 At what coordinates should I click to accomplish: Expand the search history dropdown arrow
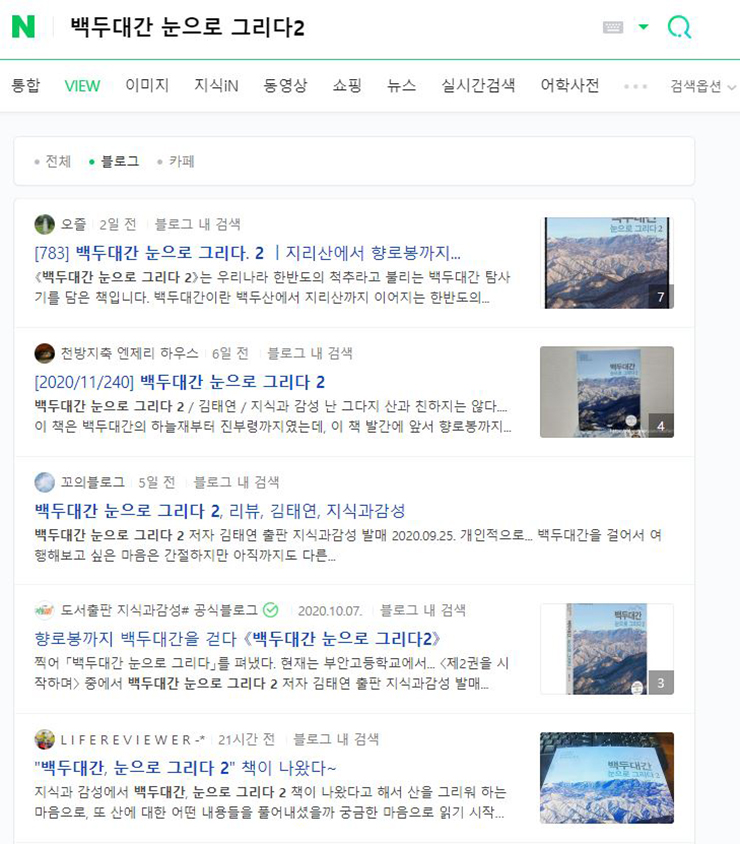[643, 26]
